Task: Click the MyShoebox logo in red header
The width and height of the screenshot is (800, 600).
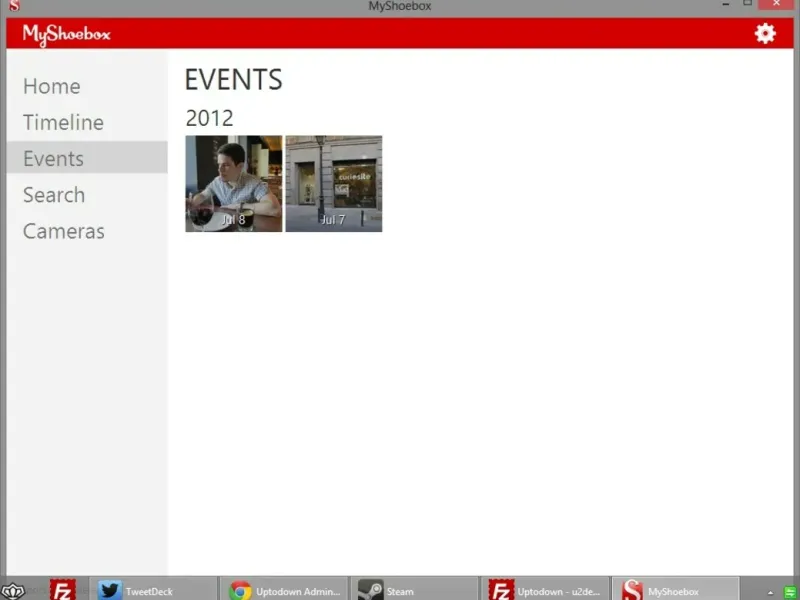Action: click(x=66, y=35)
